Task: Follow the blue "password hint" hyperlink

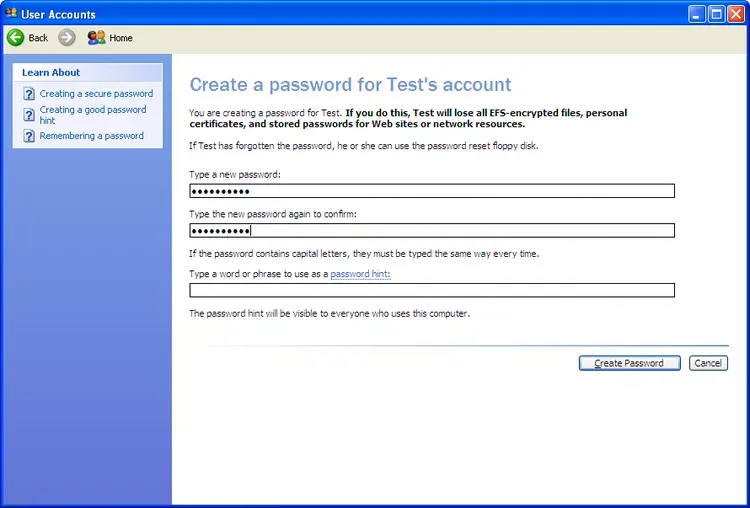Action: point(360,273)
